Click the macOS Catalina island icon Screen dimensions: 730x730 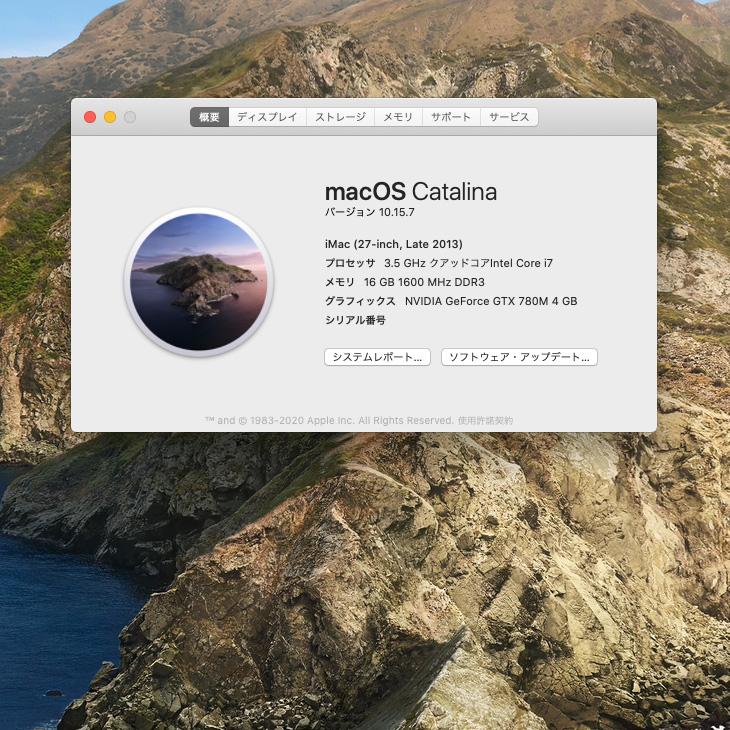pos(198,282)
